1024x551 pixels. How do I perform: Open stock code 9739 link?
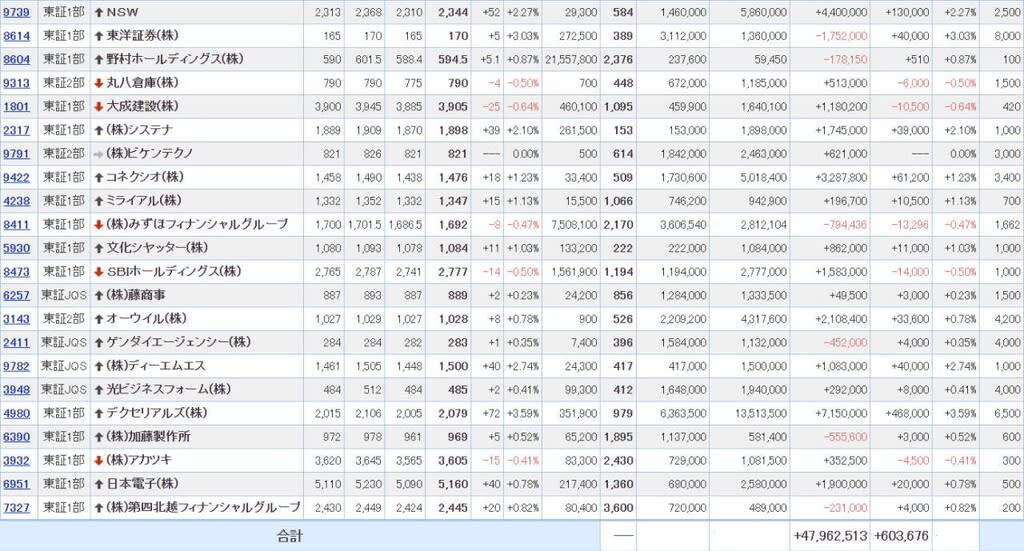tap(16, 12)
